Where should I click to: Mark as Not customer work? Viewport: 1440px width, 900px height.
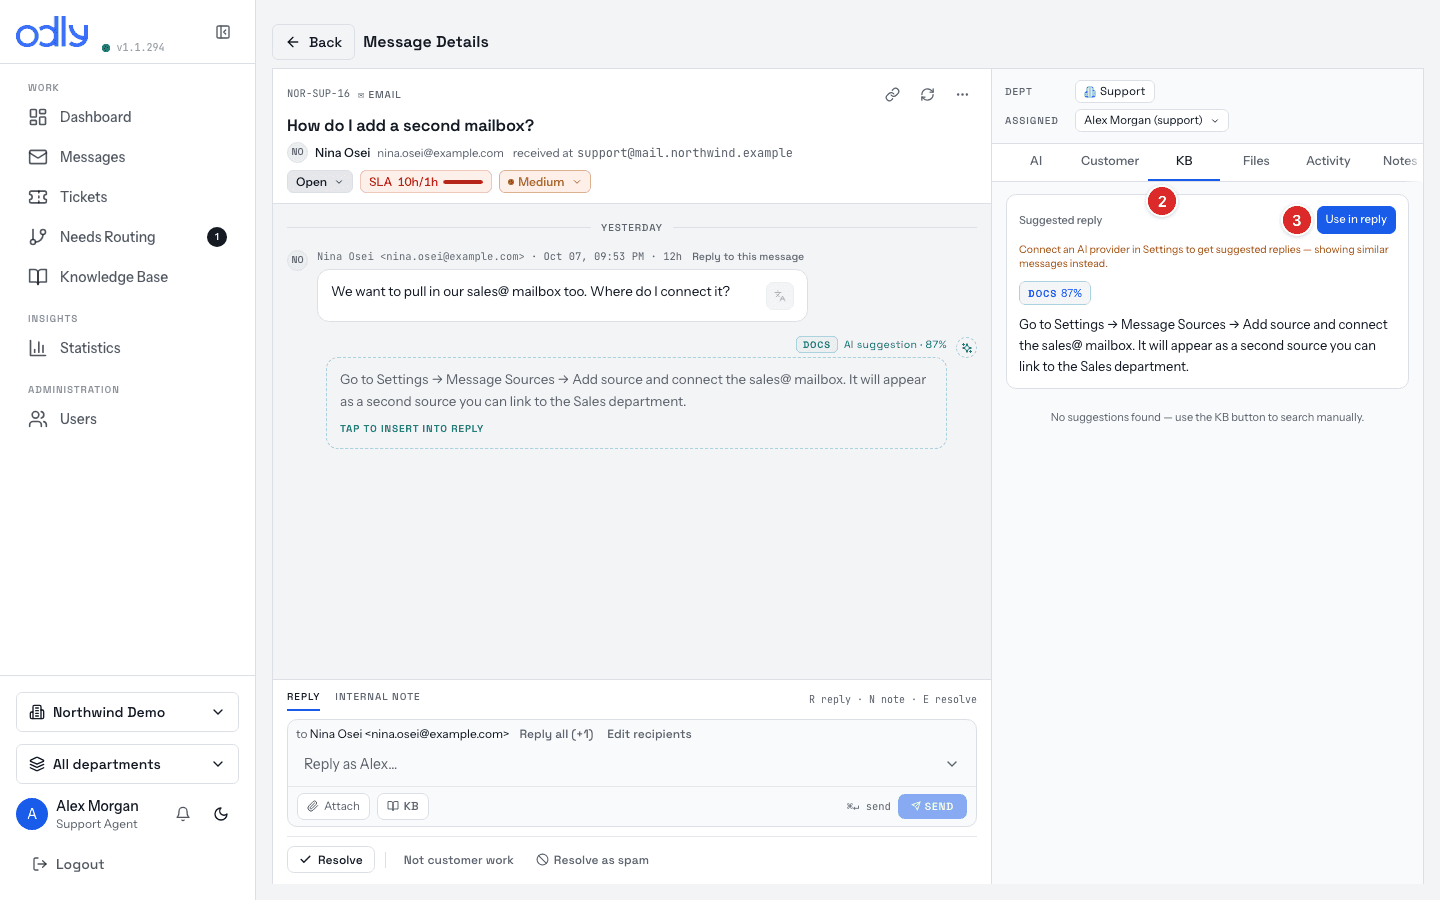pos(458,860)
